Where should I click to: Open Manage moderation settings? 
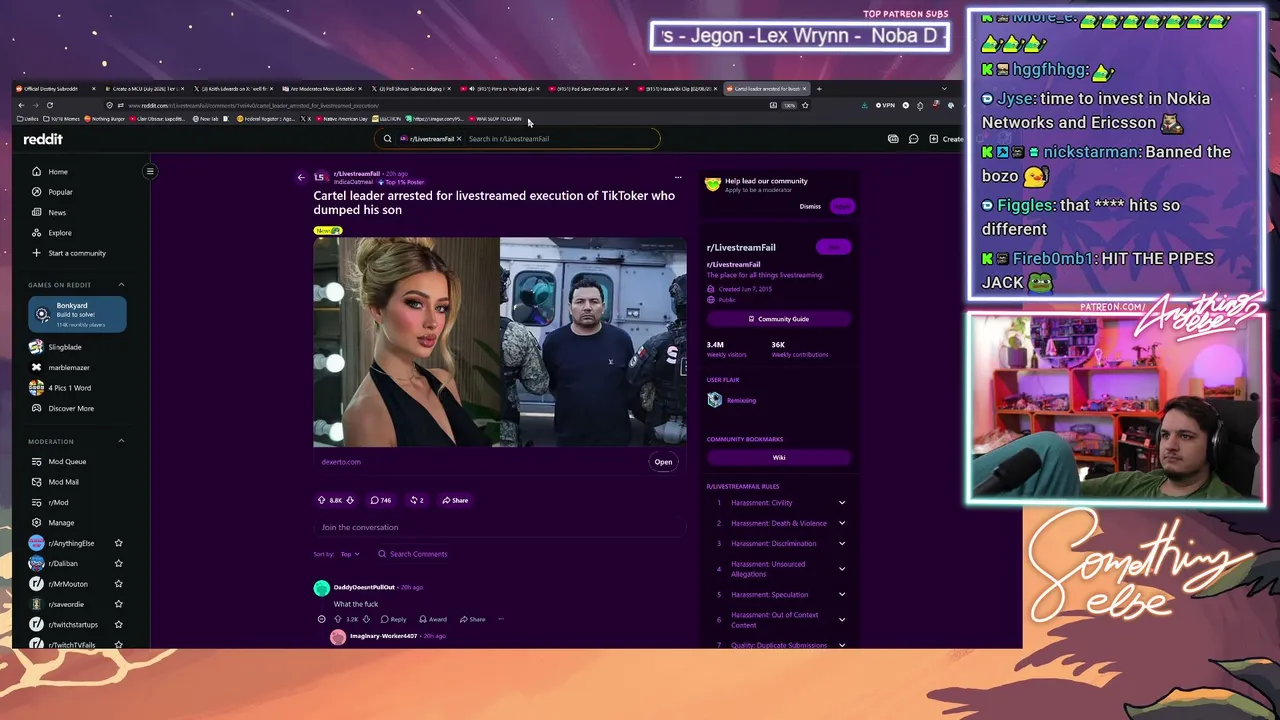point(61,523)
